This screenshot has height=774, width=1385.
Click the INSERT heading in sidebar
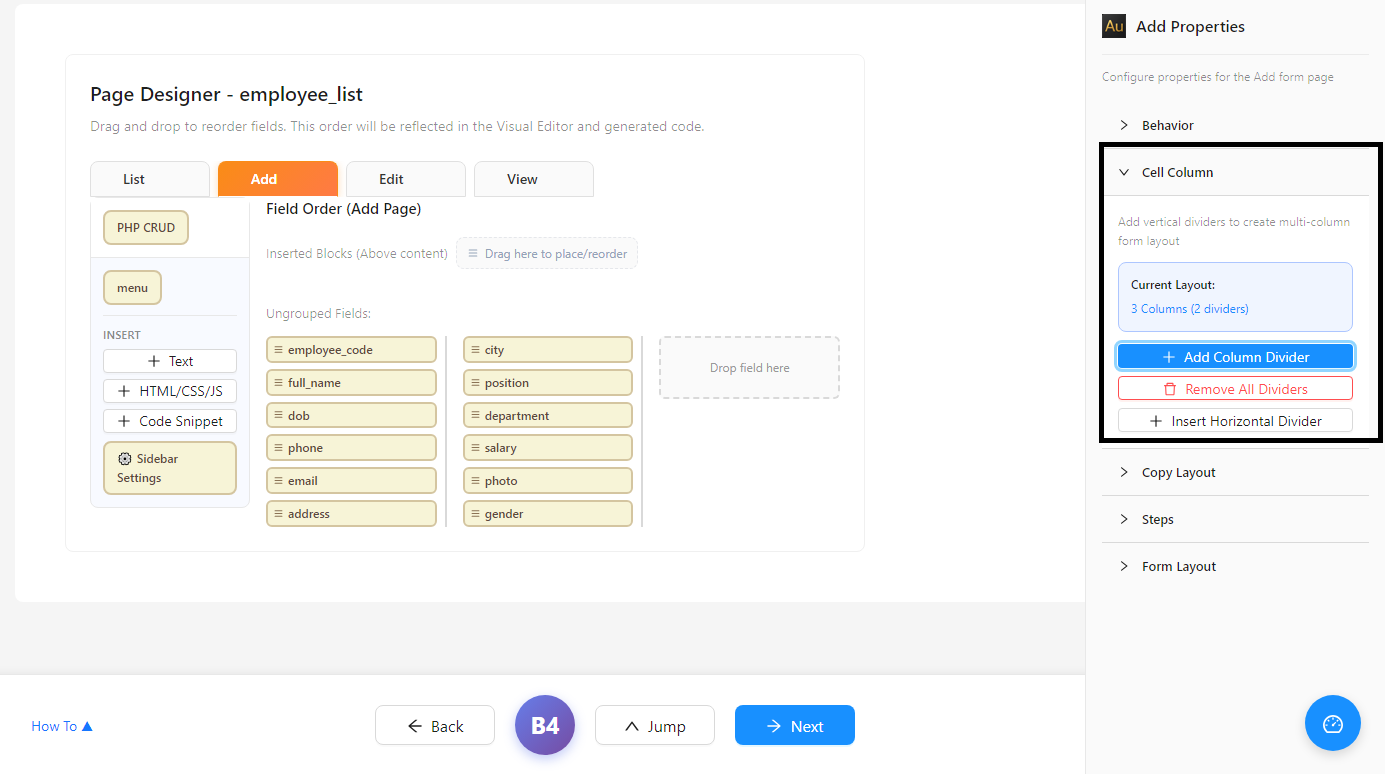click(x=122, y=335)
